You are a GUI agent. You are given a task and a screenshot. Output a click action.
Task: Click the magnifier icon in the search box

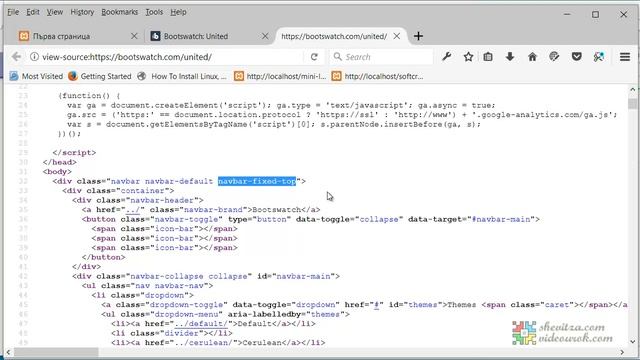[337, 57]
